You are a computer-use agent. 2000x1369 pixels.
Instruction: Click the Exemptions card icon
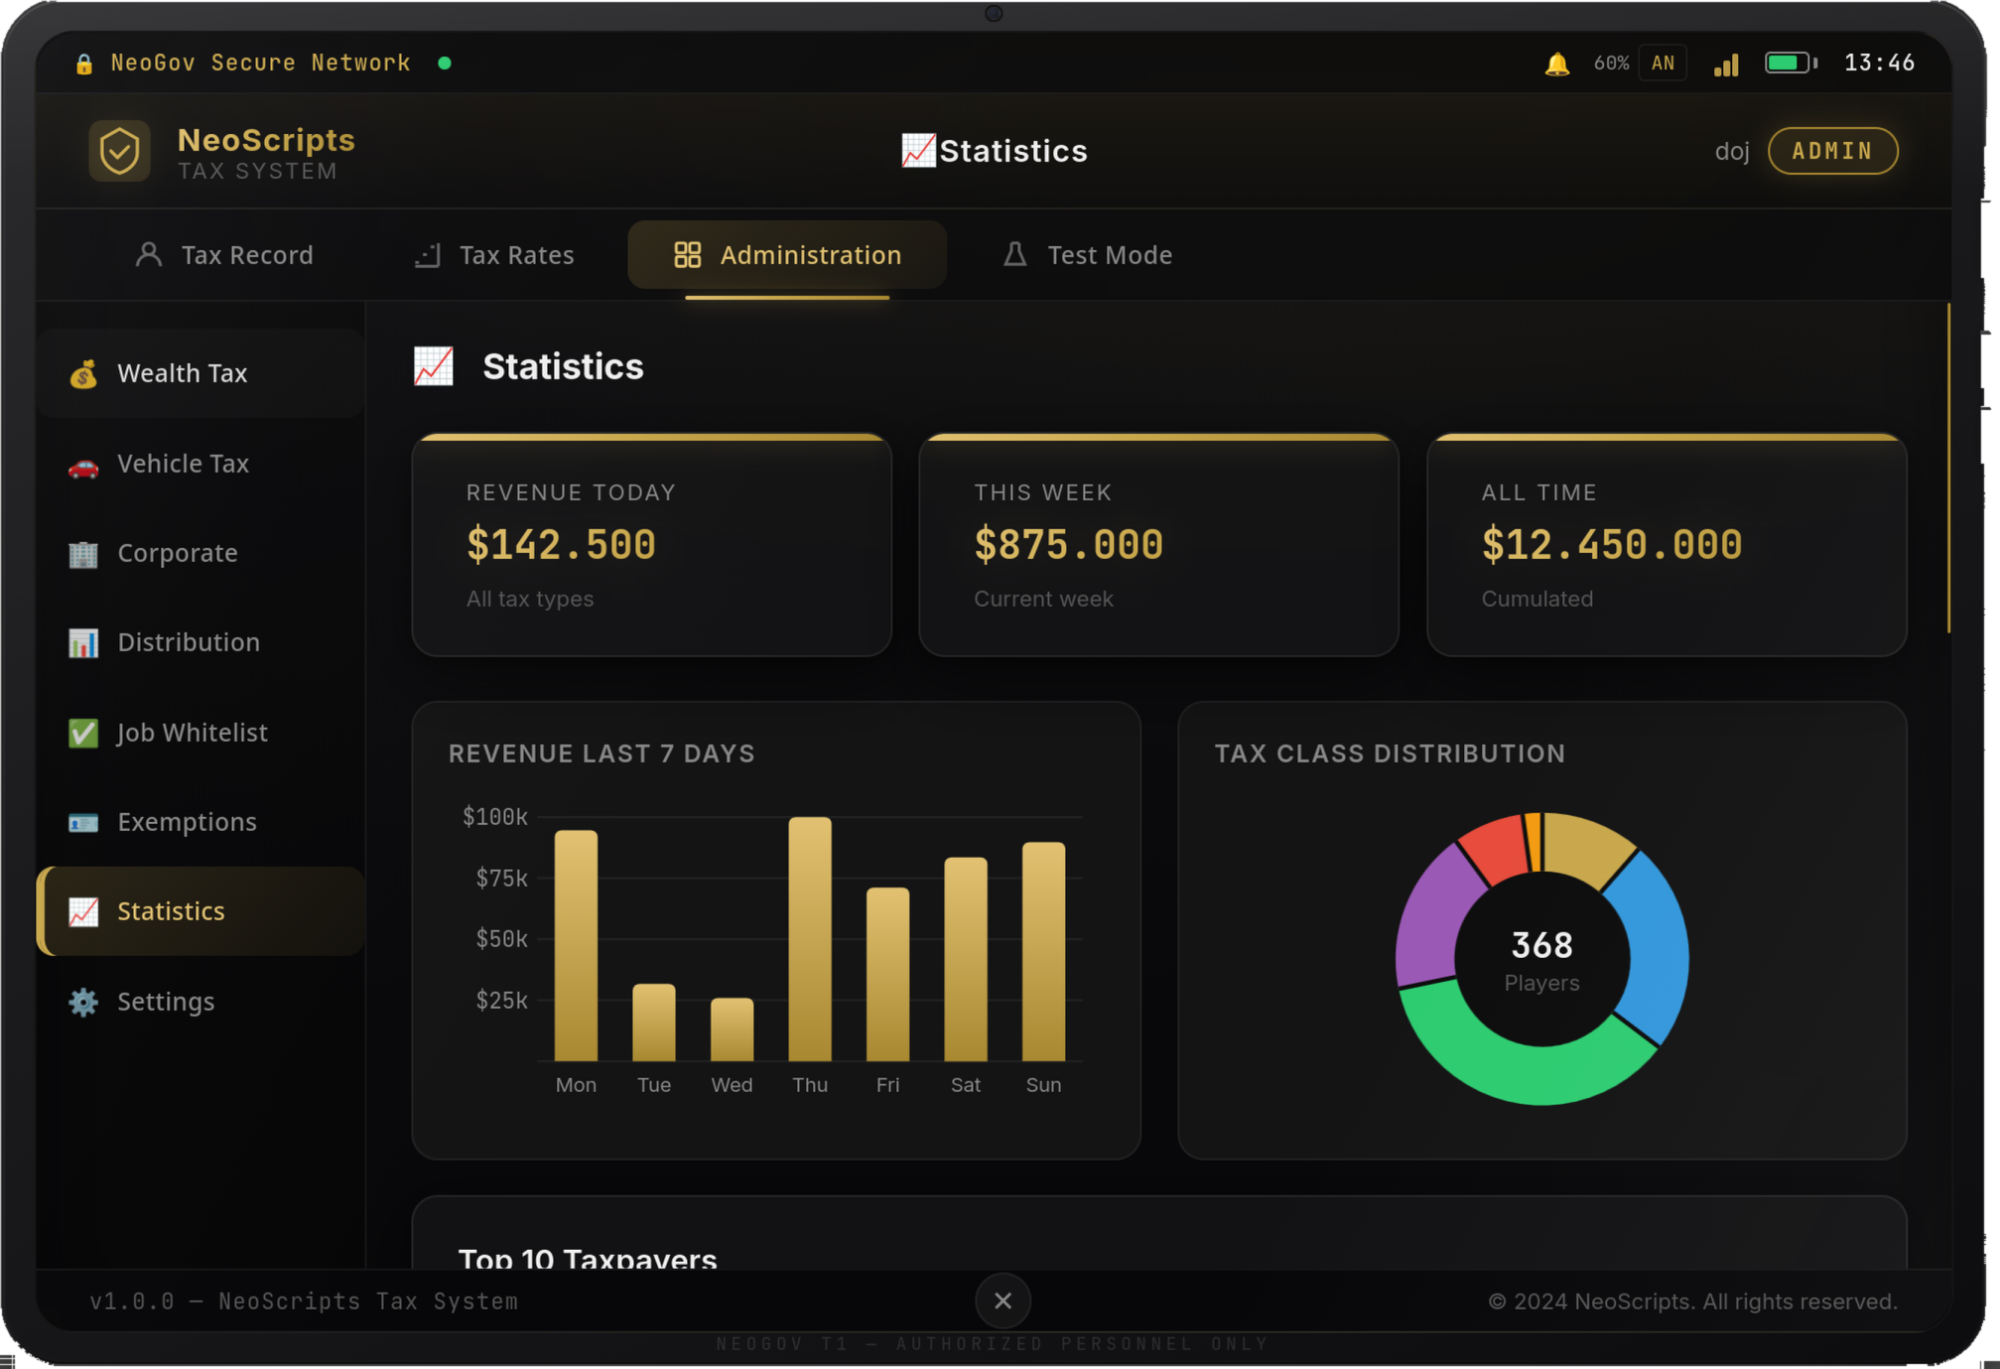point(83,823)
